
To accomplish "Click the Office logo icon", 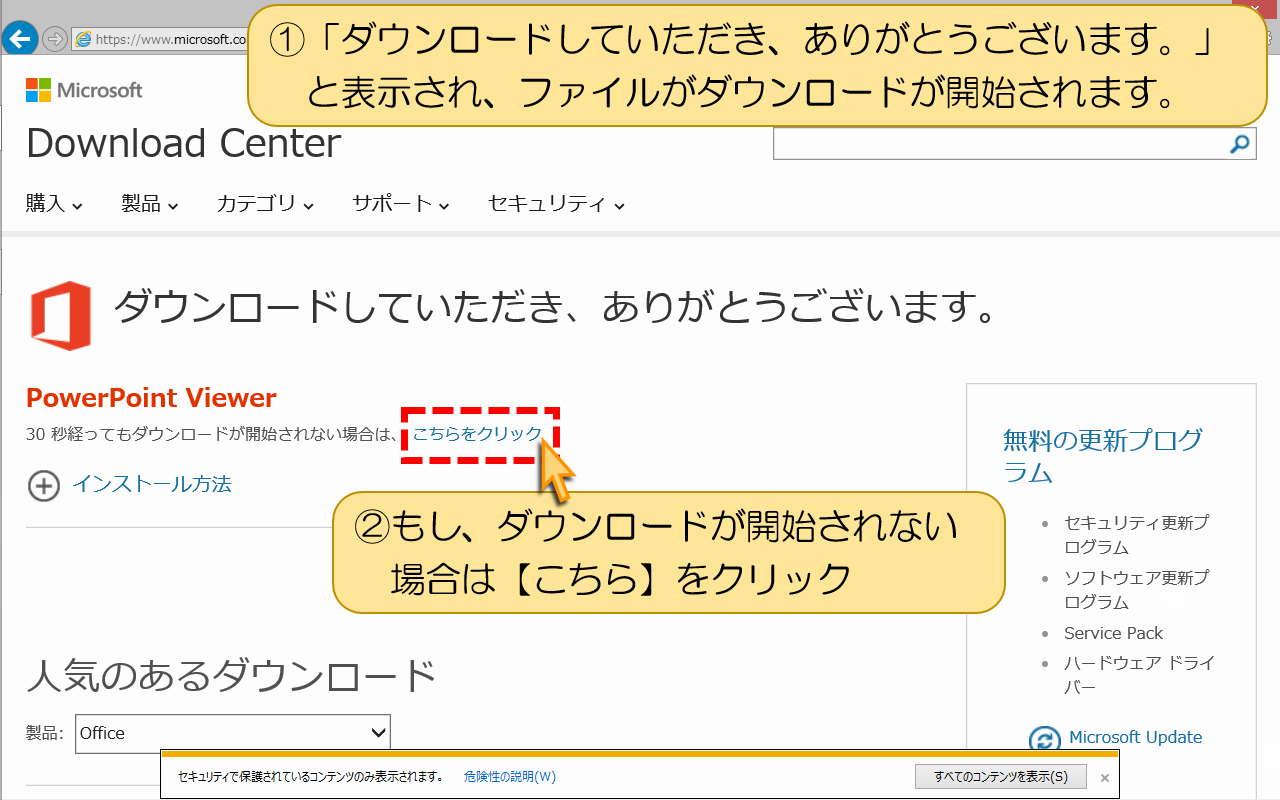I will 61,316.
